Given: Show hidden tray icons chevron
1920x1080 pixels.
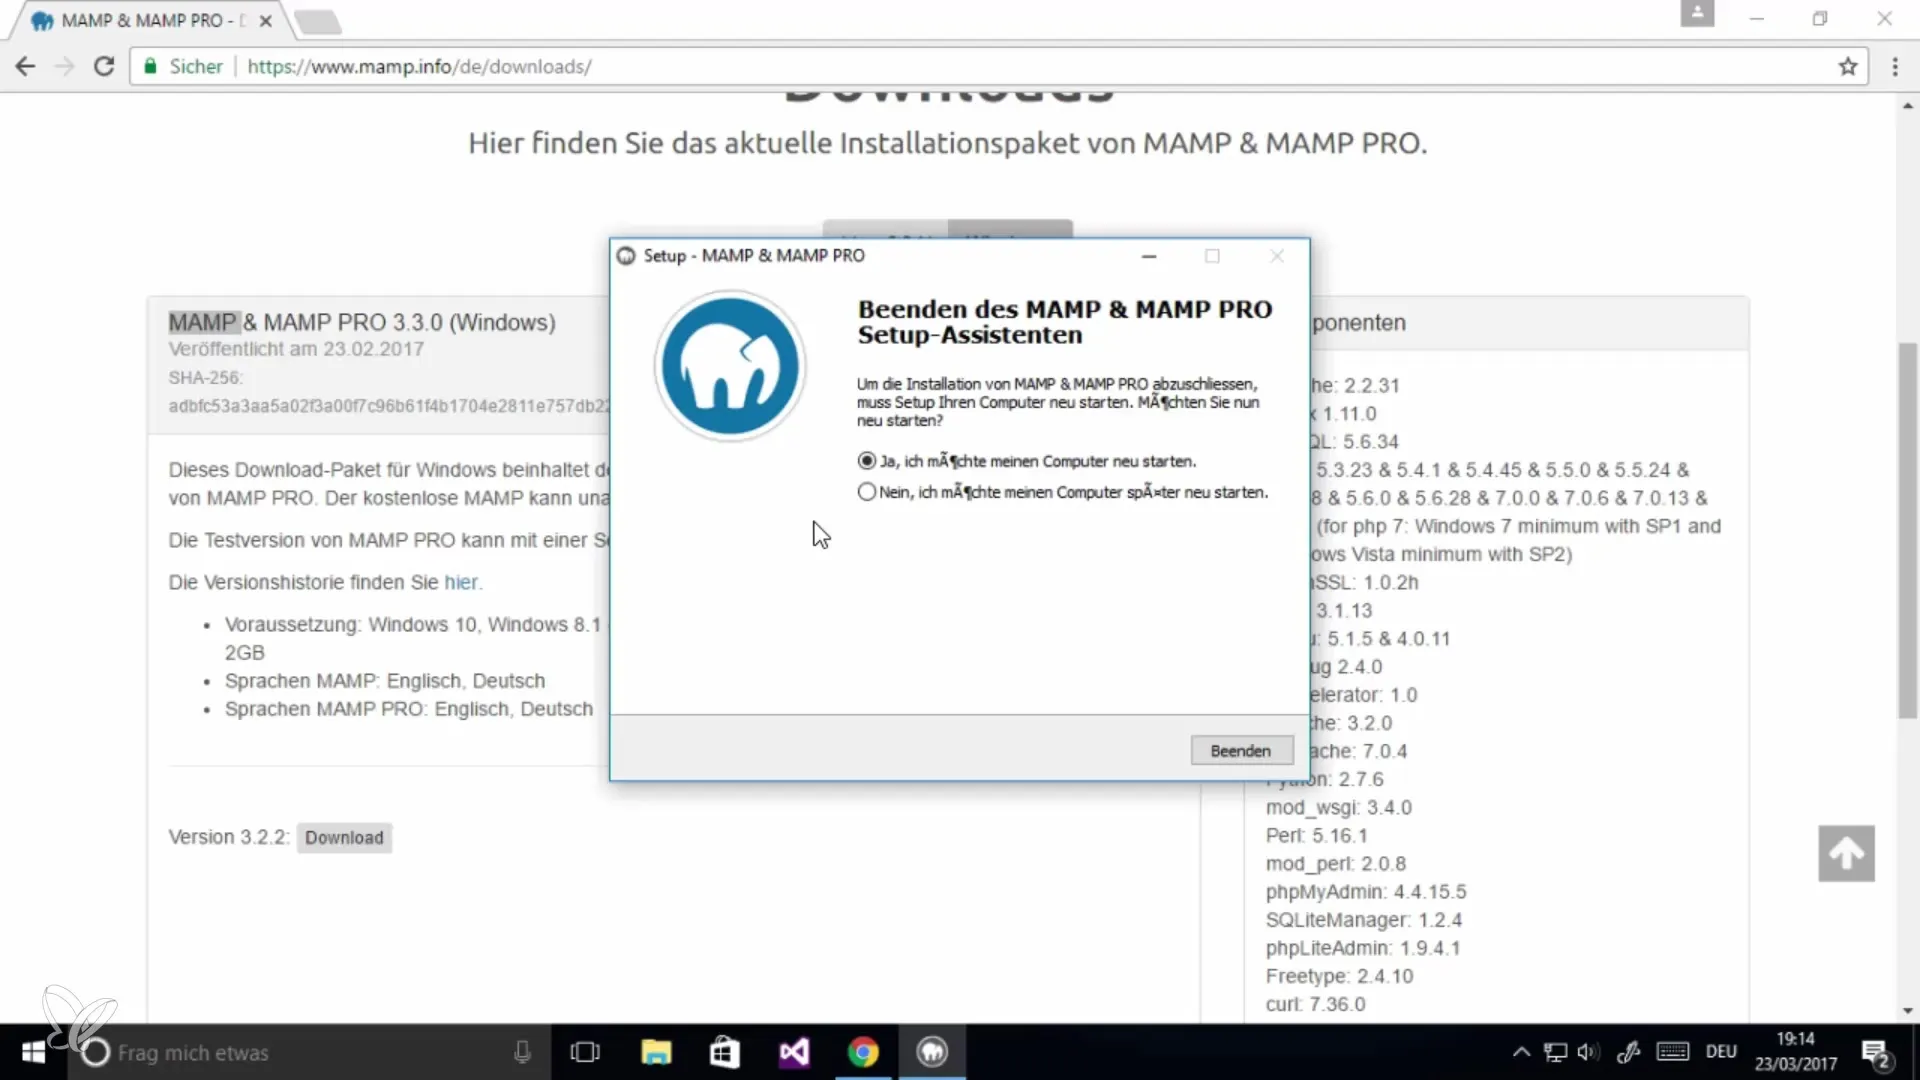Looking at the screenshot, I should click(1521, 1052).
